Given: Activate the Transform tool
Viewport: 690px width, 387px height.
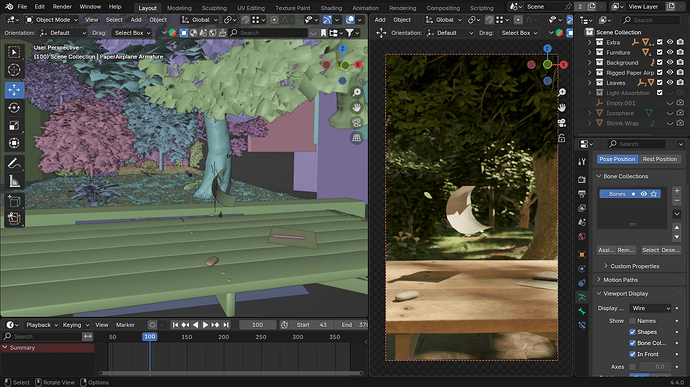Looking at the screenshot, I should tap(14, 143).
